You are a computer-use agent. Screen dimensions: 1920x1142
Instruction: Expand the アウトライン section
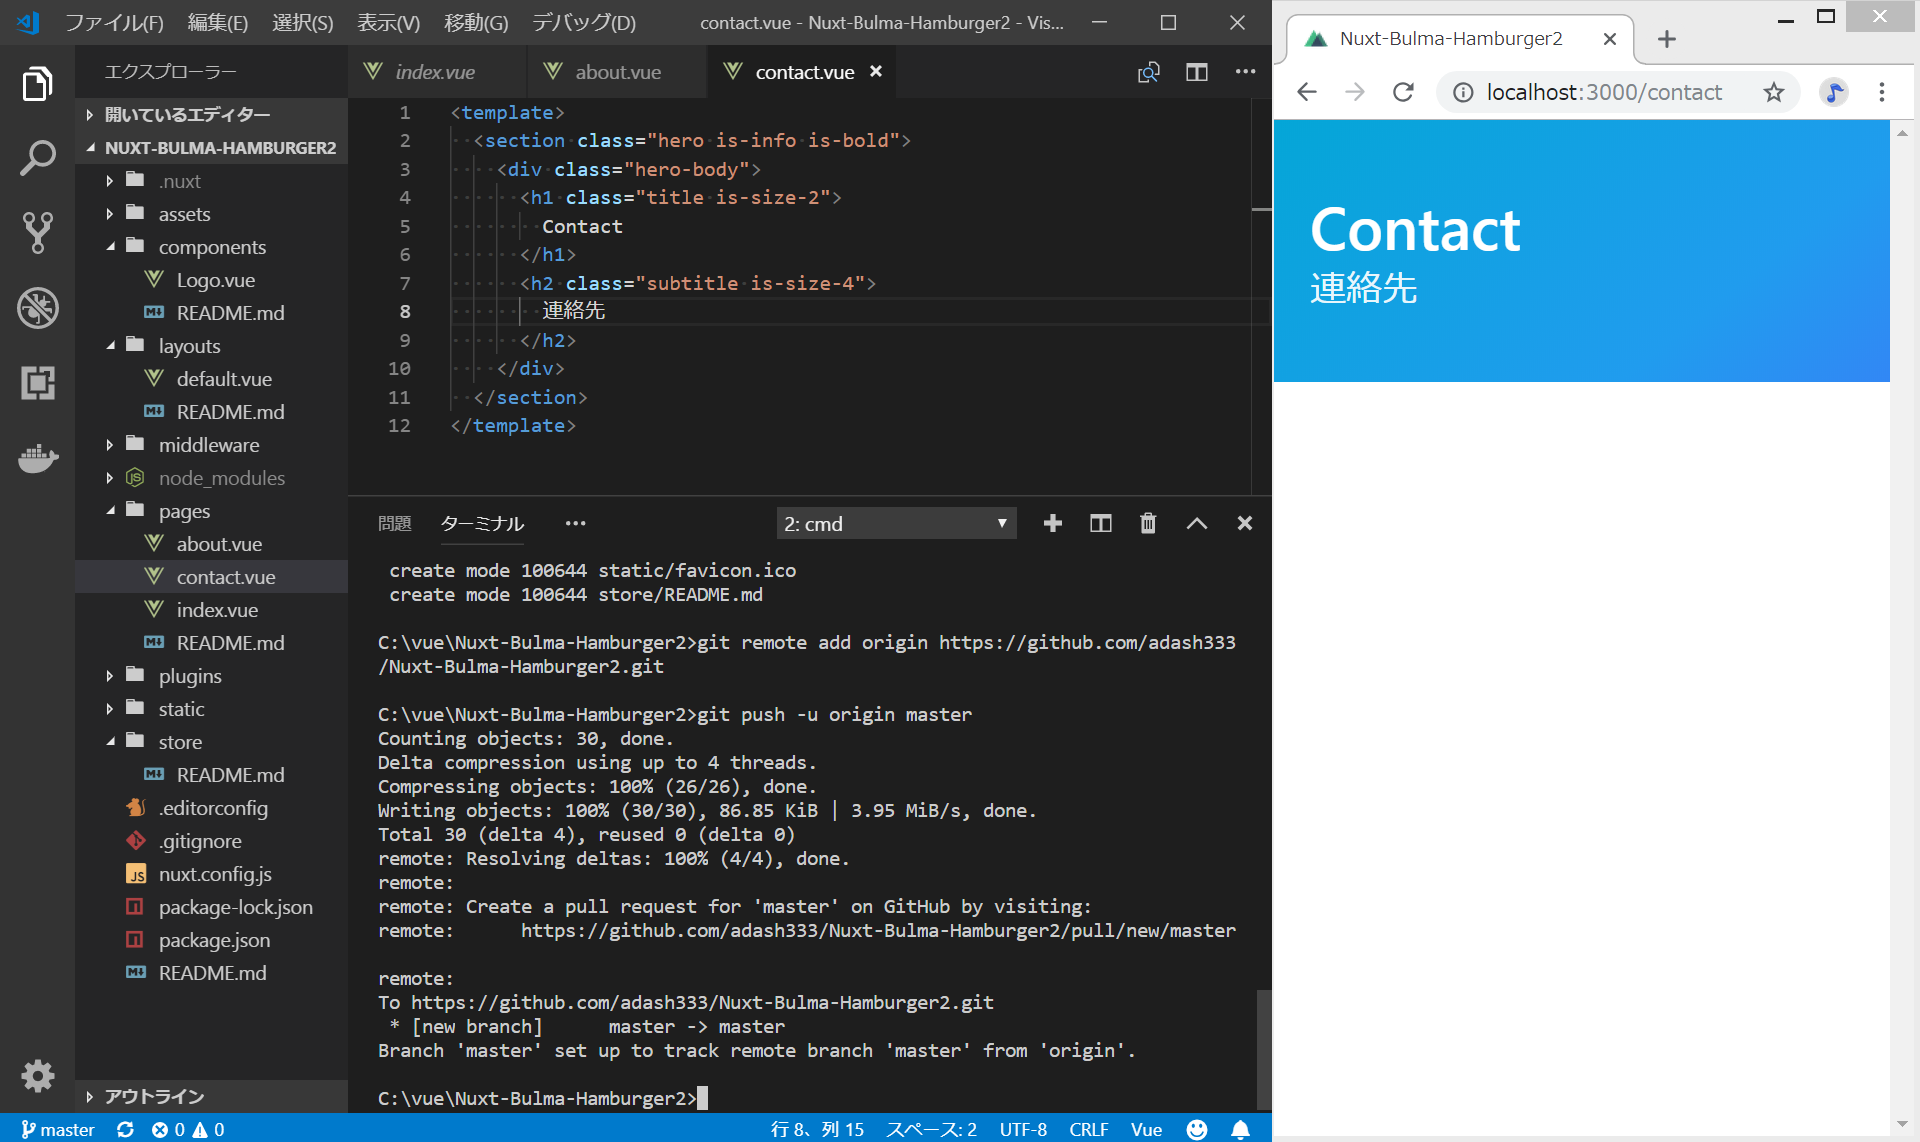(154, 1096)
